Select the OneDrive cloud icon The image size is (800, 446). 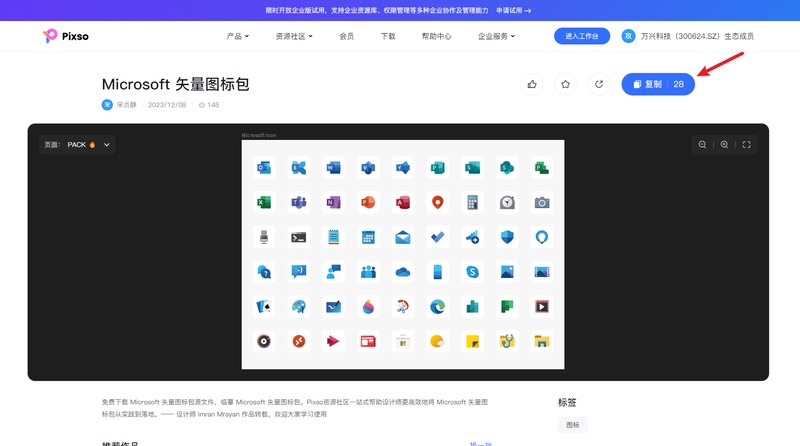[403, 272]
